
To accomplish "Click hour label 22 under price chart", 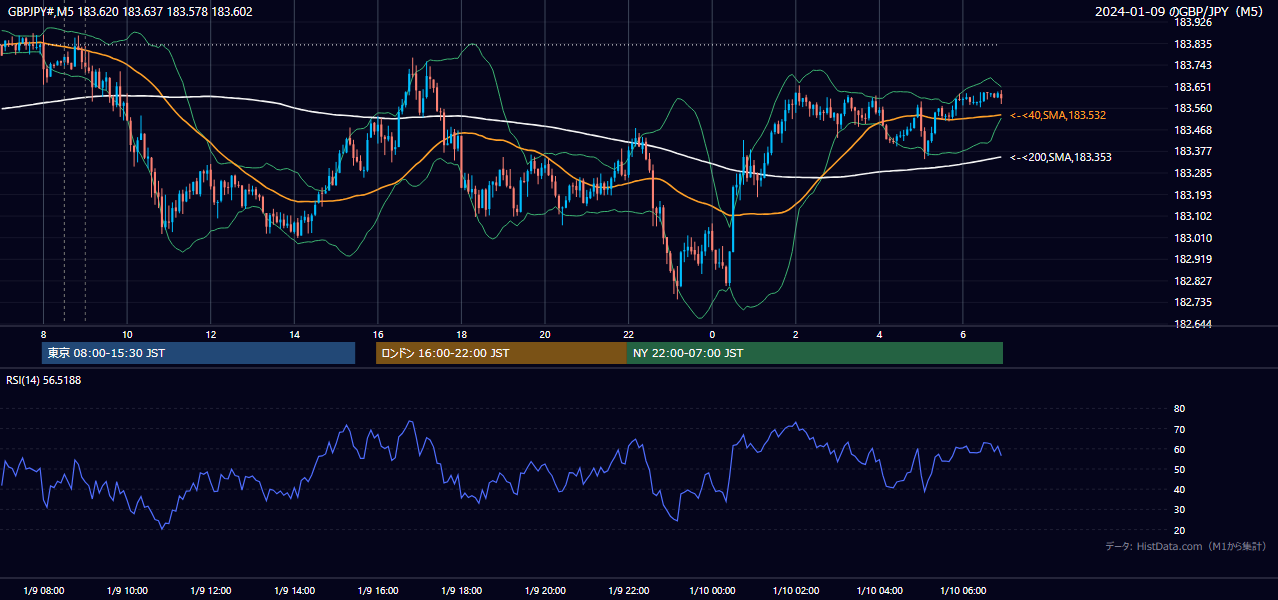I will [628, 334].
